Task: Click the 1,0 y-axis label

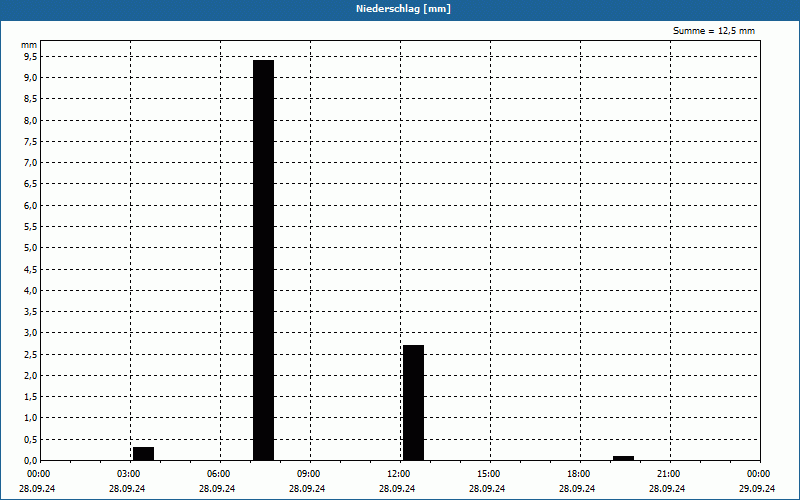Action: click(x=30, y=418)
